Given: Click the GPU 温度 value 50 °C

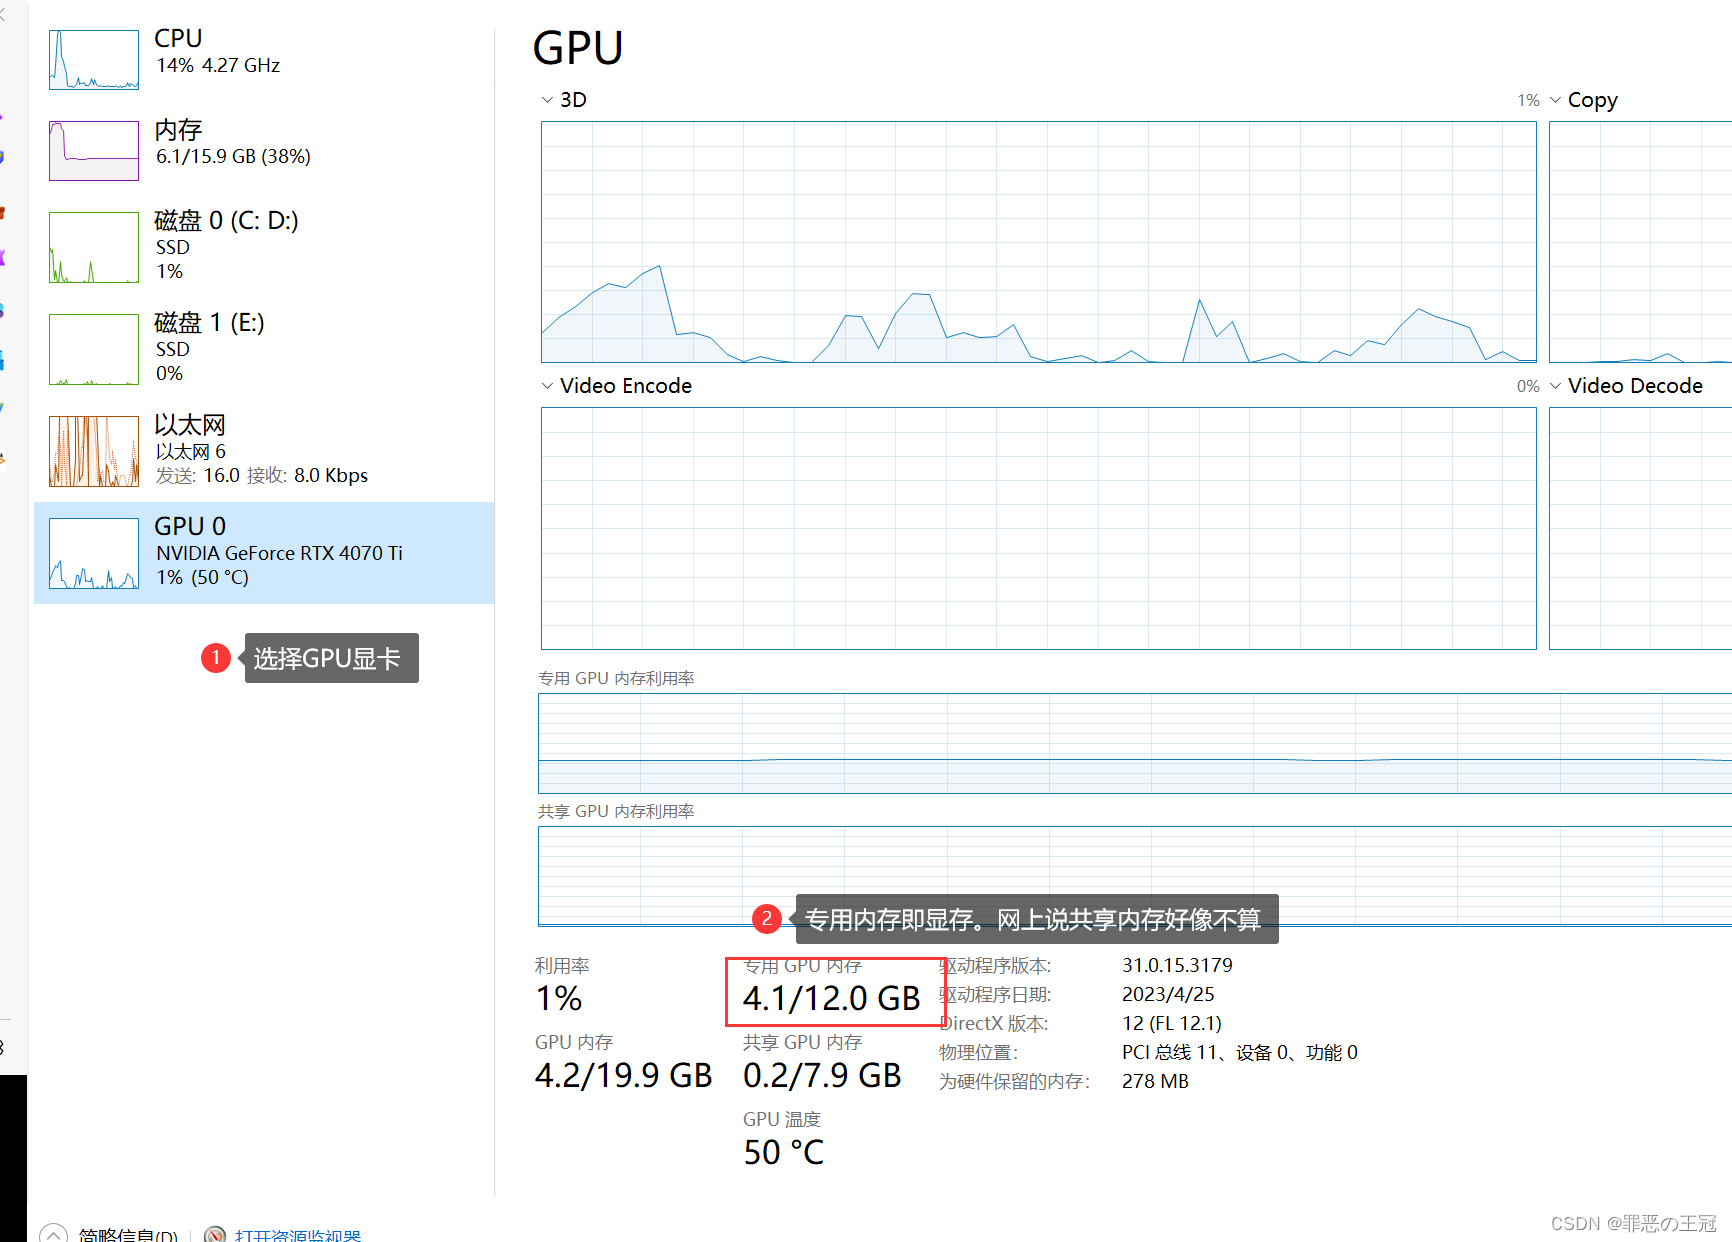Looking at the screenshot, I should [x=784, y=1152].
